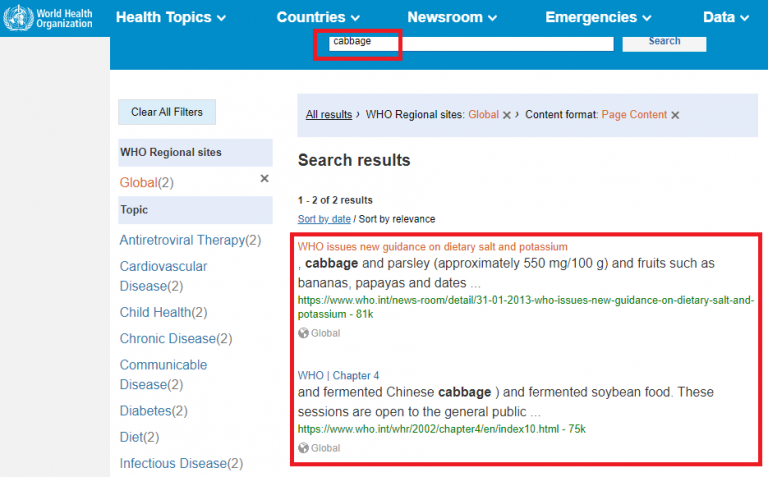
Task: Click the World Health Organization logo
Action: tap(48, 18)
